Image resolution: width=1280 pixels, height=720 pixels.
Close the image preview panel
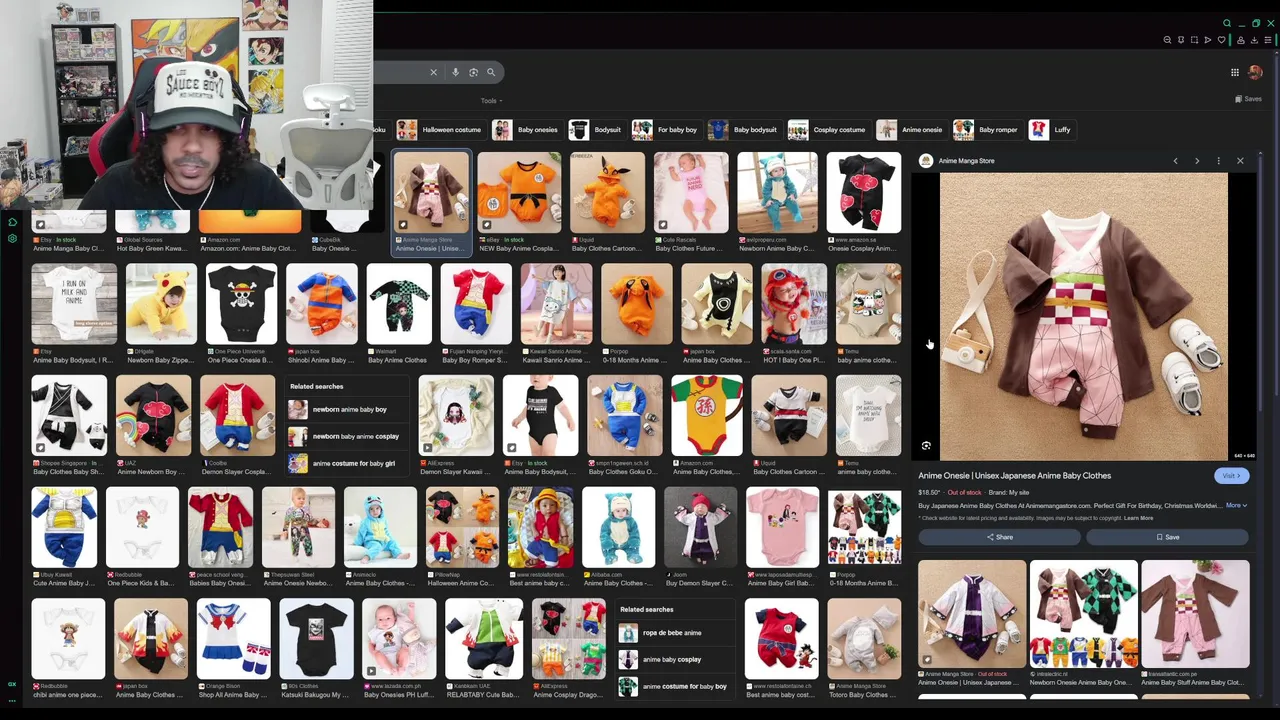1240,161
